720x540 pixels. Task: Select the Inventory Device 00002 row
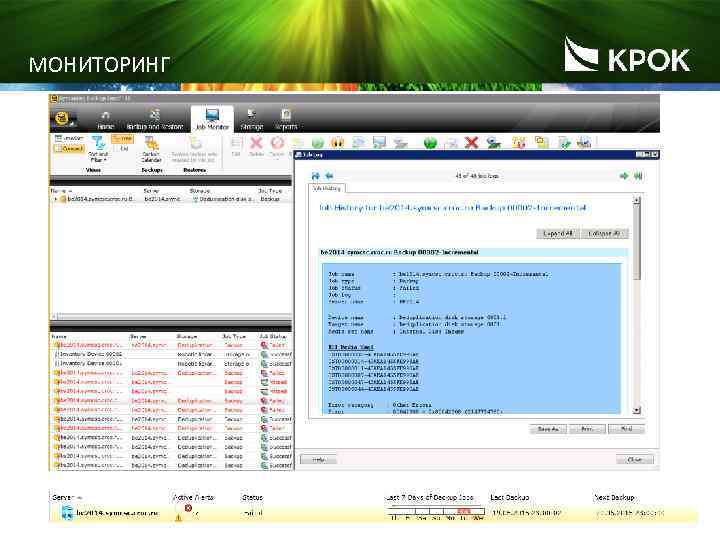click(x=171, y=354)
